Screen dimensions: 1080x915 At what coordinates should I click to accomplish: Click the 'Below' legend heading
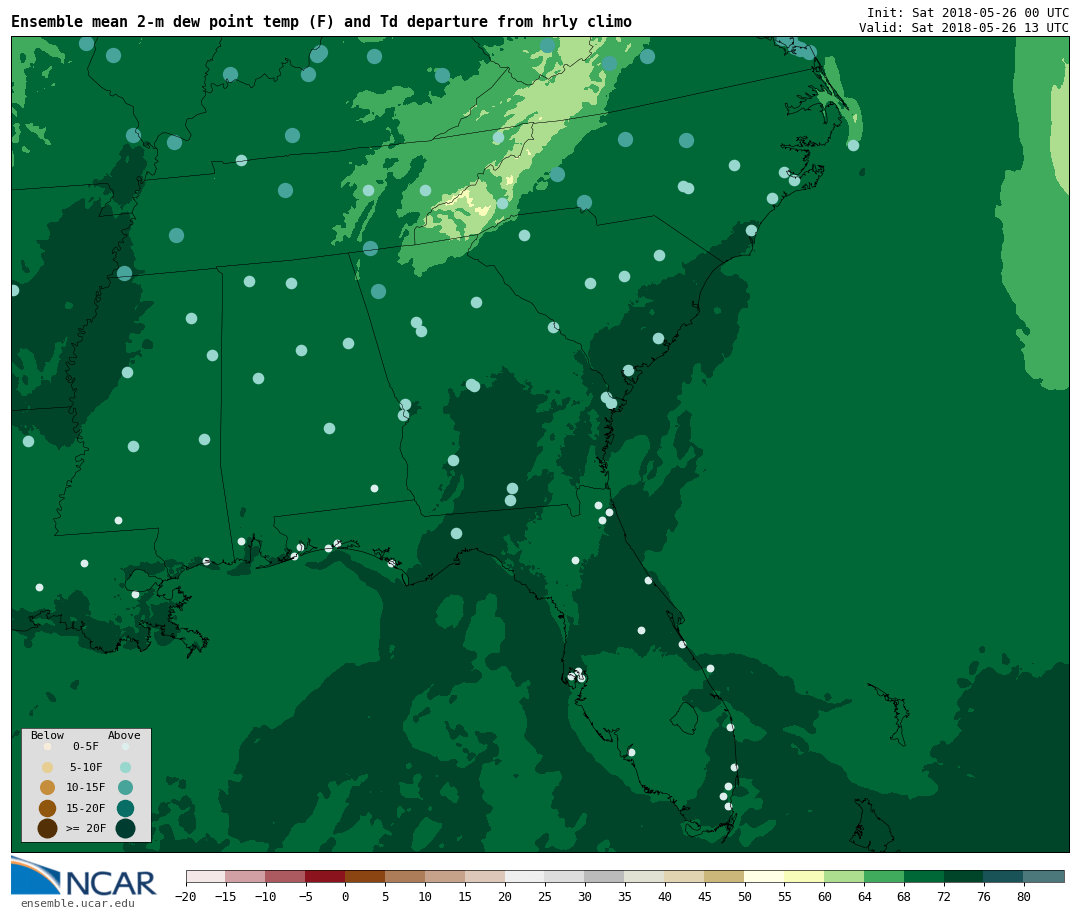(48, 735)
